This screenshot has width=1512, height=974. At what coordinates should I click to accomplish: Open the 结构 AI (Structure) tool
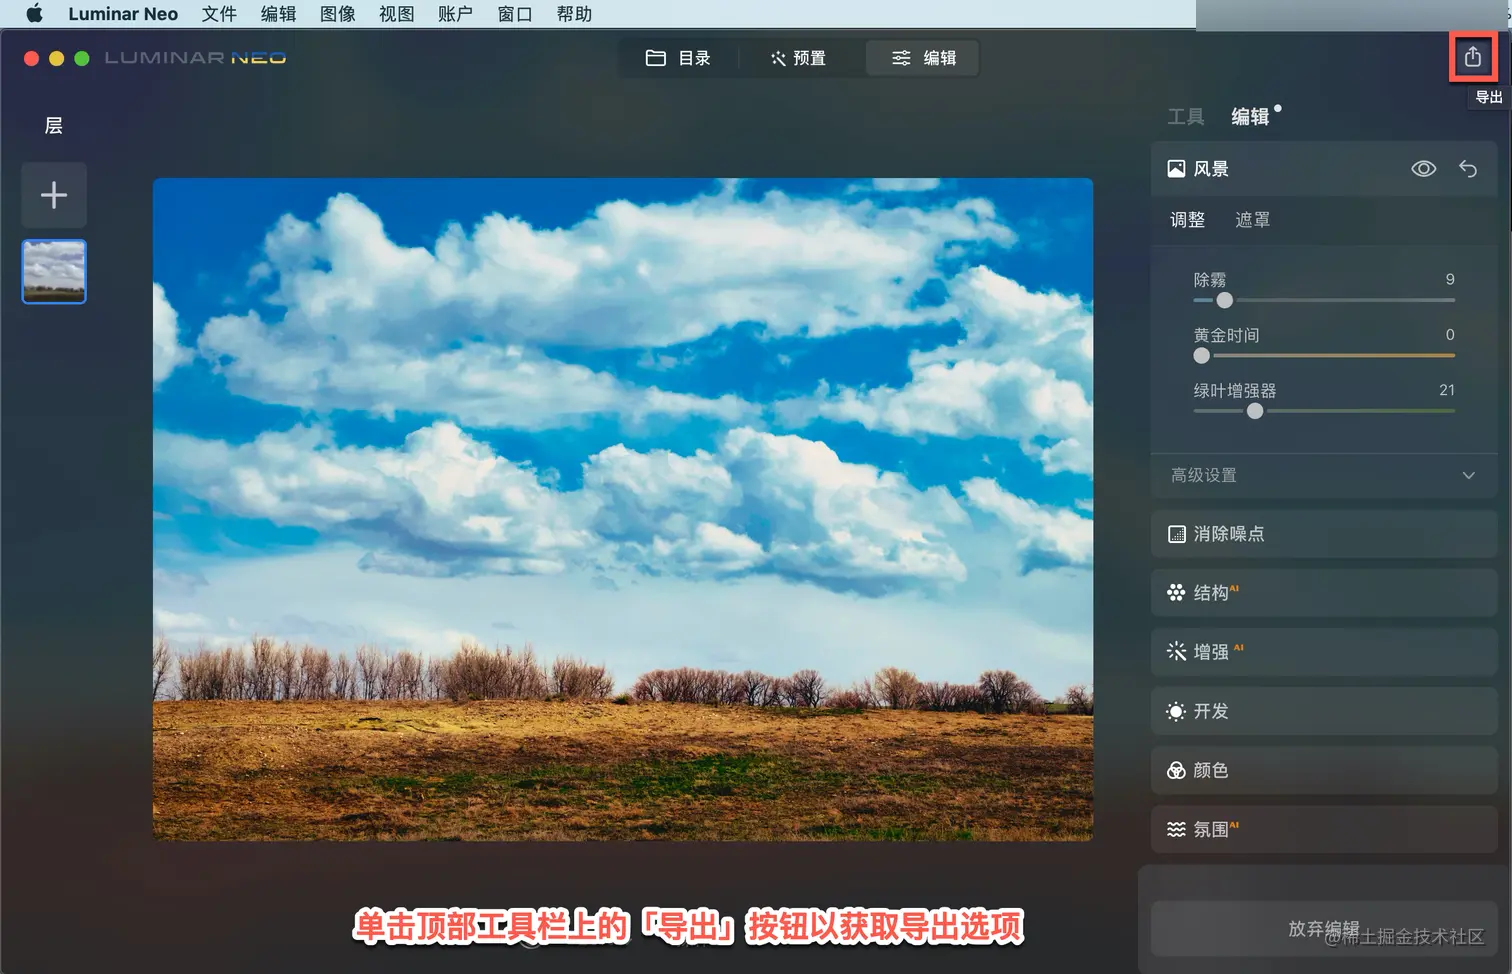1323,593
